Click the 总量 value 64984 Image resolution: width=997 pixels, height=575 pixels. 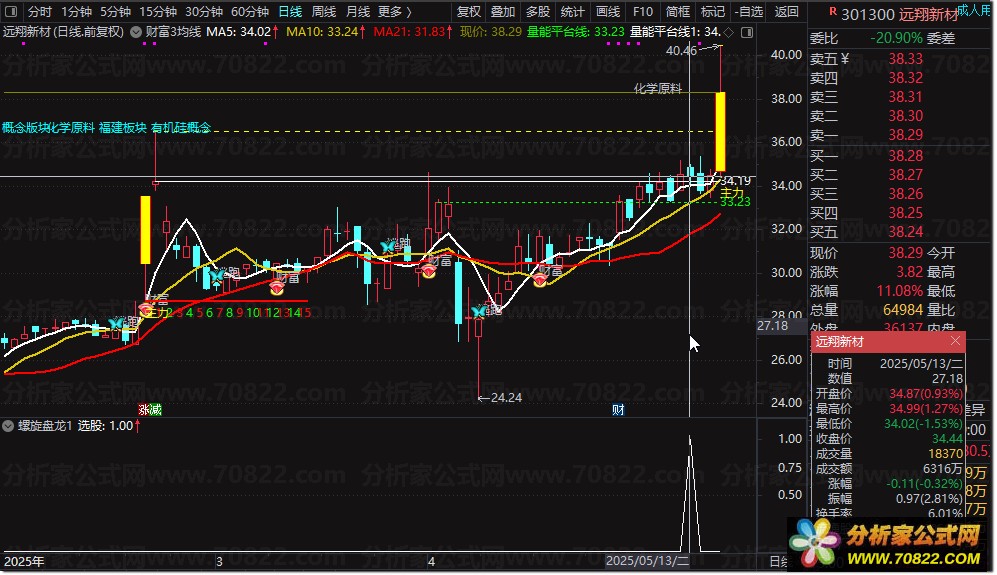tap(903, 310)
